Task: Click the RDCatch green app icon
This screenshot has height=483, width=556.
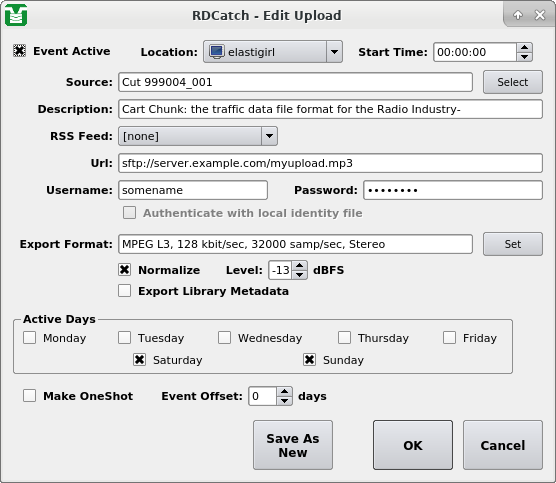Action: click(x=16, y=15)
